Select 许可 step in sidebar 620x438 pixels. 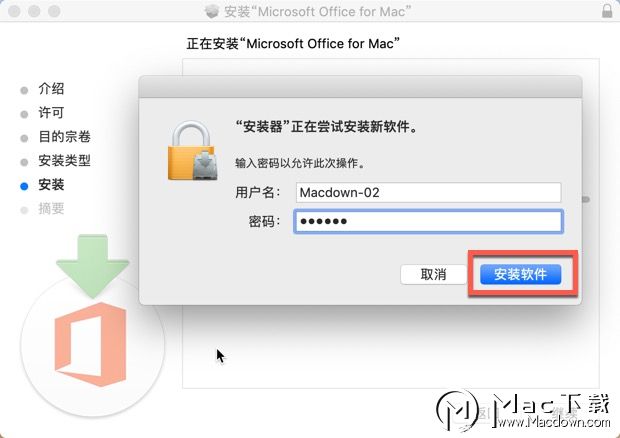(51, 113)
